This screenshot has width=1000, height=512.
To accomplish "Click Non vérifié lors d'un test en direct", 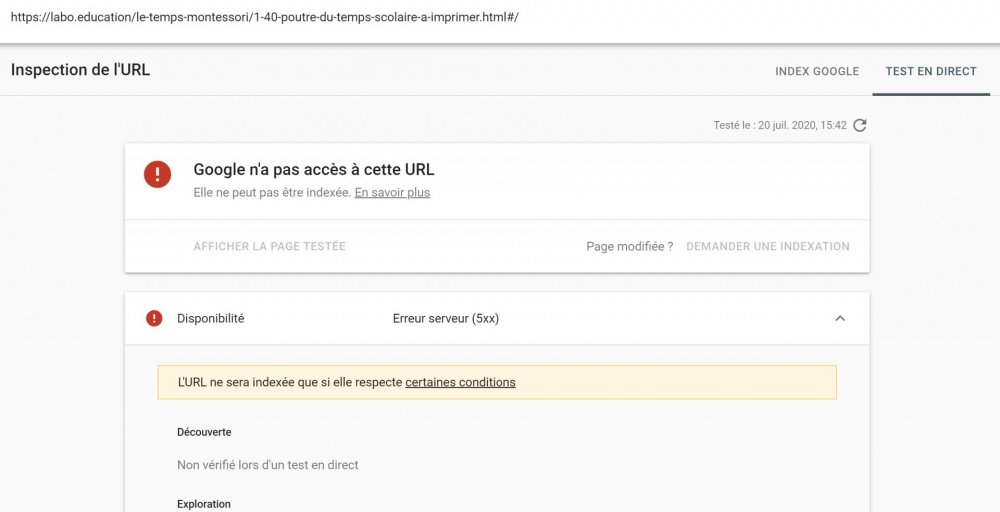I will point(268,465).
